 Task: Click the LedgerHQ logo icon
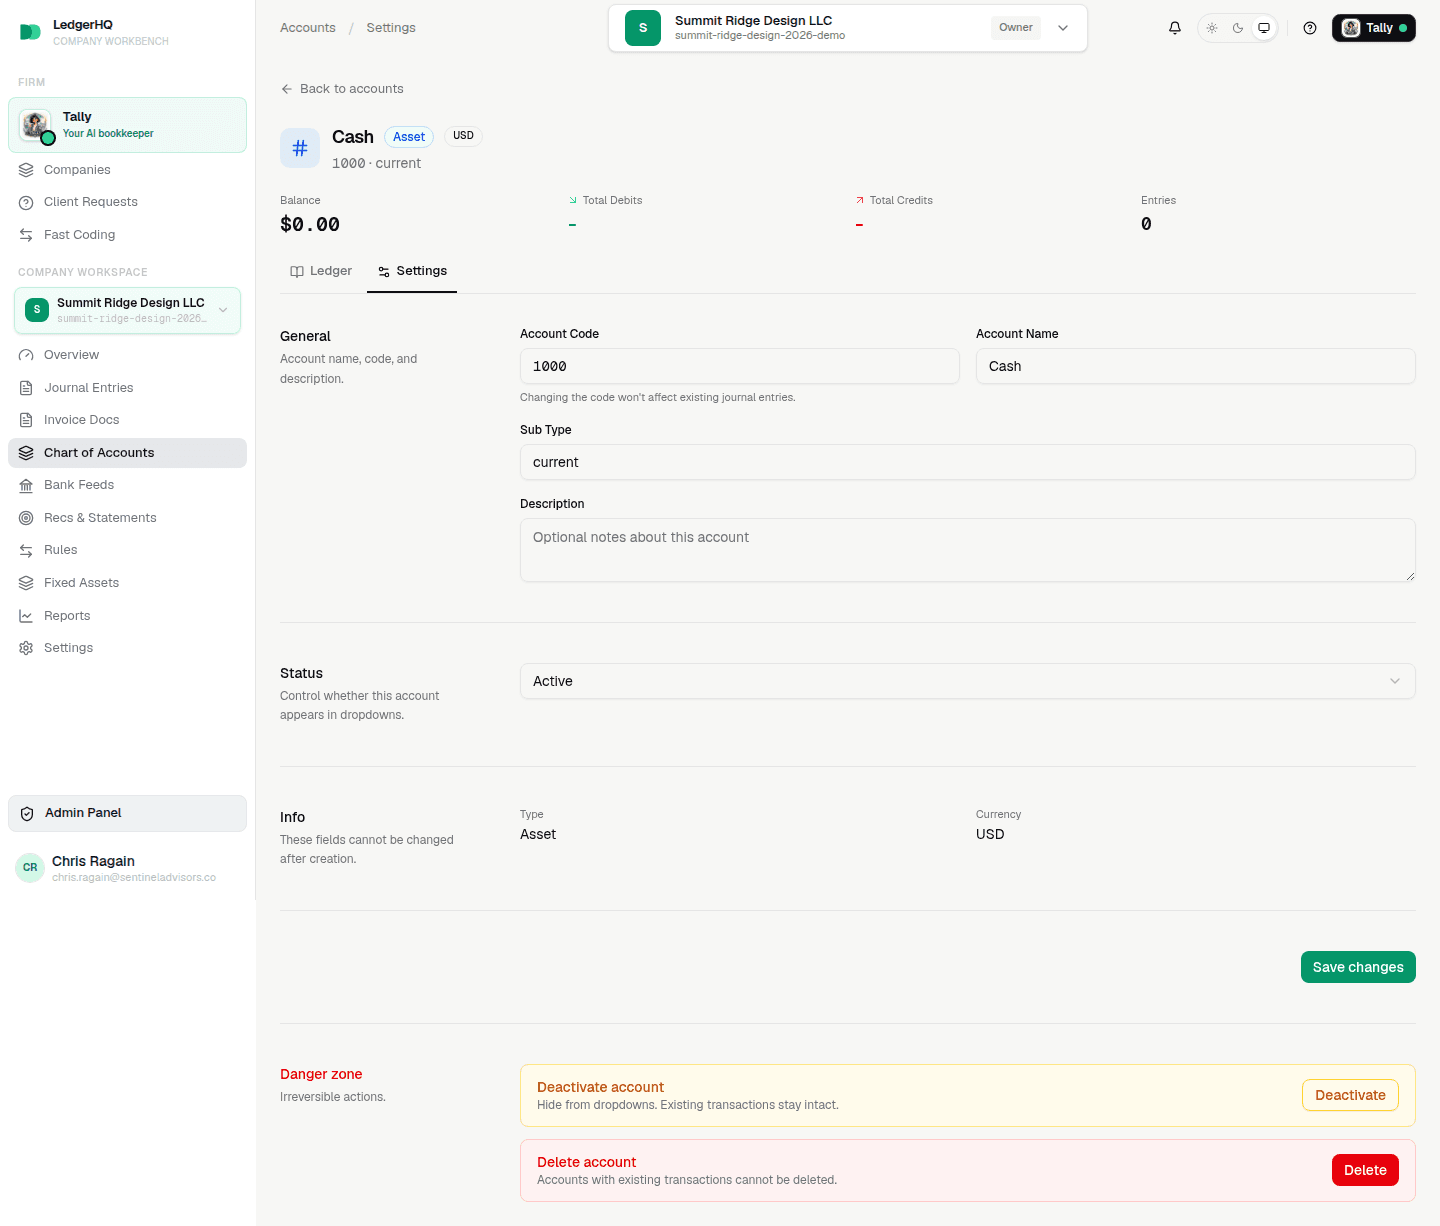click(x=30, y=32)
